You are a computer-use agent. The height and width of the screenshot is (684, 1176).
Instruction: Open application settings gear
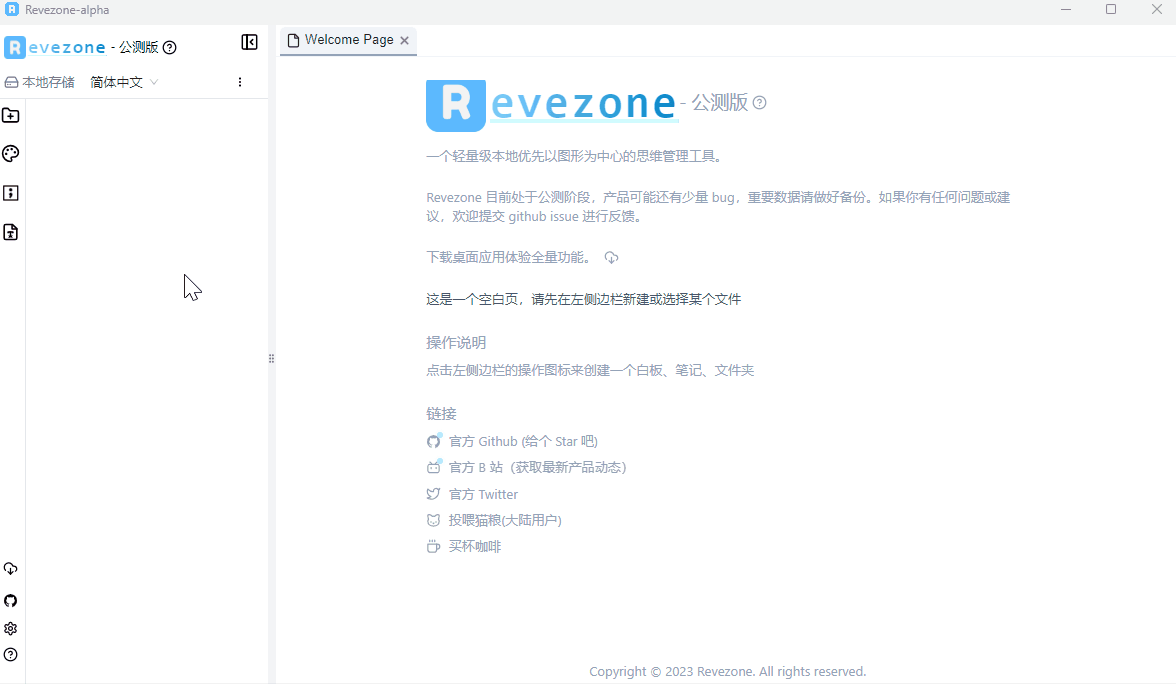[x=10, y=628]
